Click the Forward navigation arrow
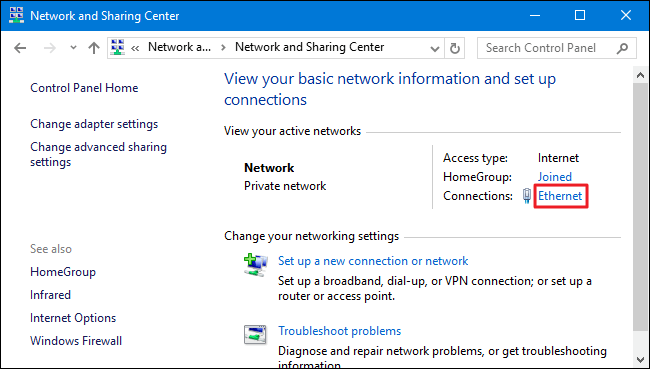Viewport: 650px width, 369px height. (50, 48)
